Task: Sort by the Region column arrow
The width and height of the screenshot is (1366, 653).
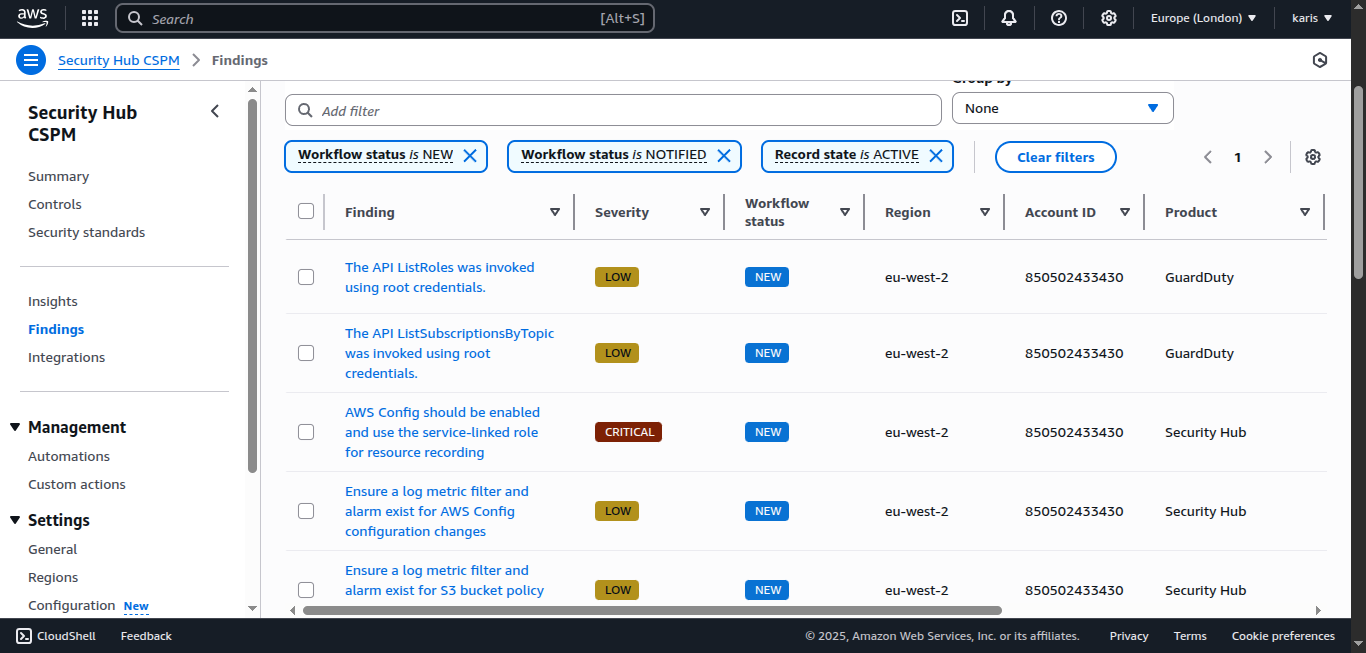Action: (x=985, y=212)
